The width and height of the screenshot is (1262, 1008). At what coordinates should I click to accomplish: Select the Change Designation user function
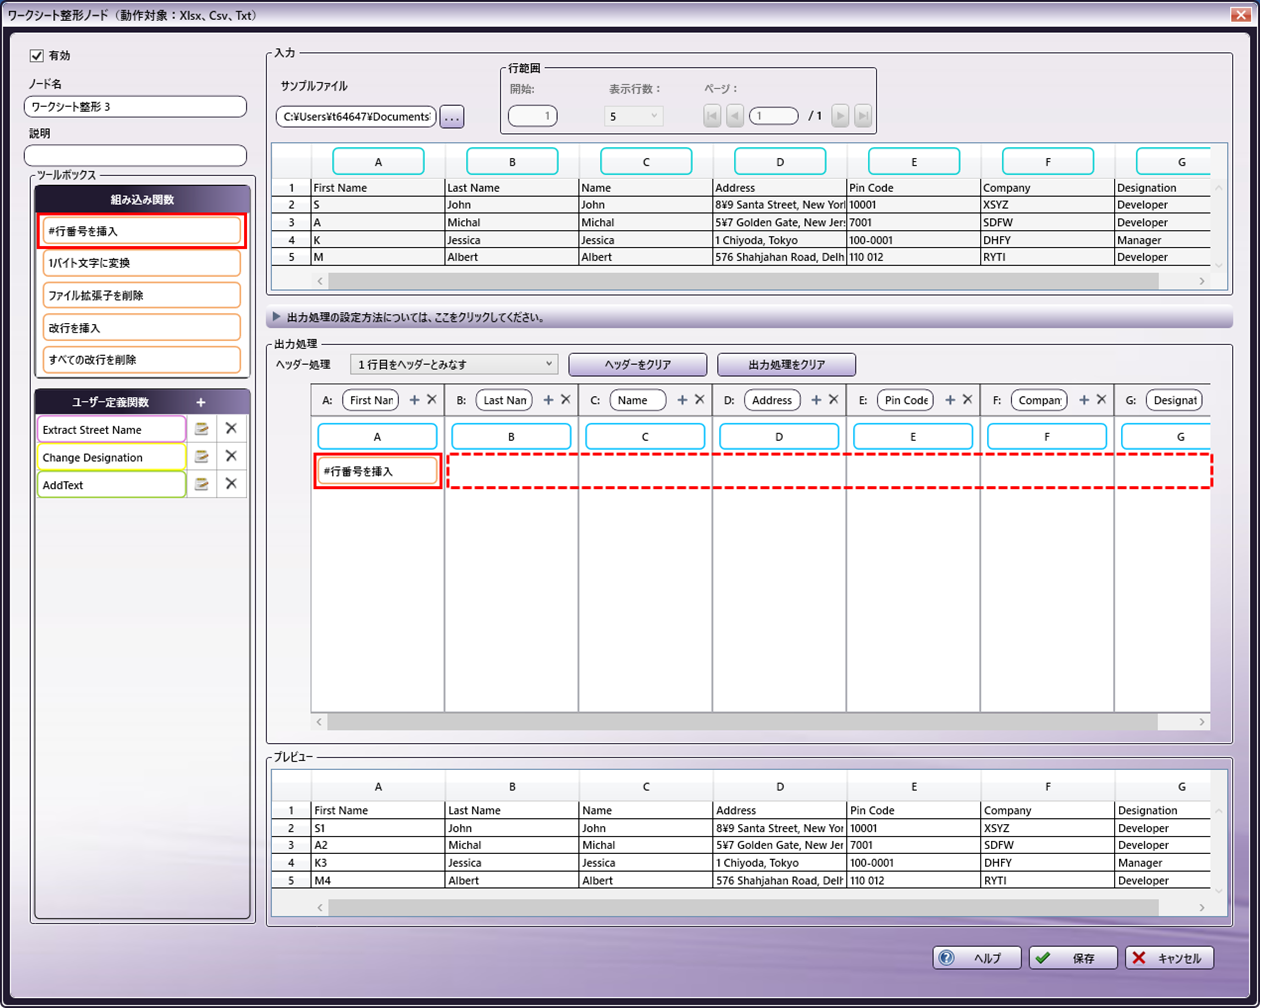[111, 457]
